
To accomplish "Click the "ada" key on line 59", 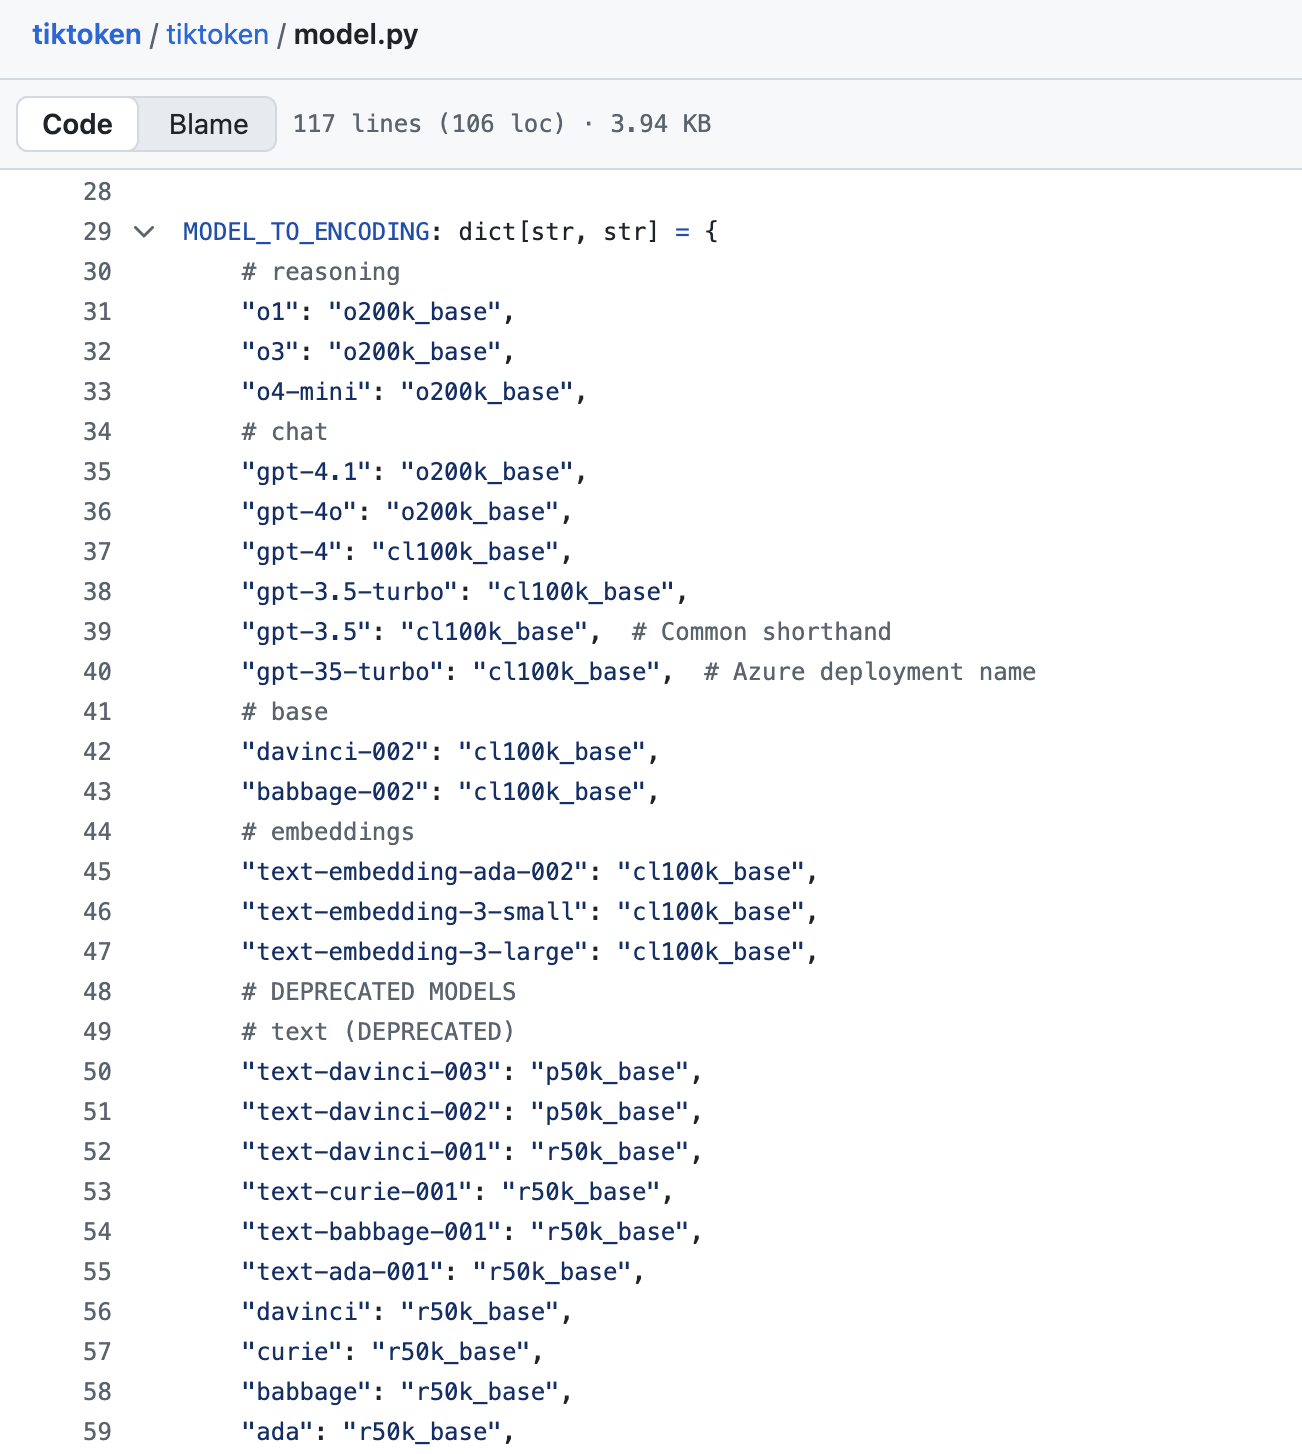I will click(x=278, y=1432).
